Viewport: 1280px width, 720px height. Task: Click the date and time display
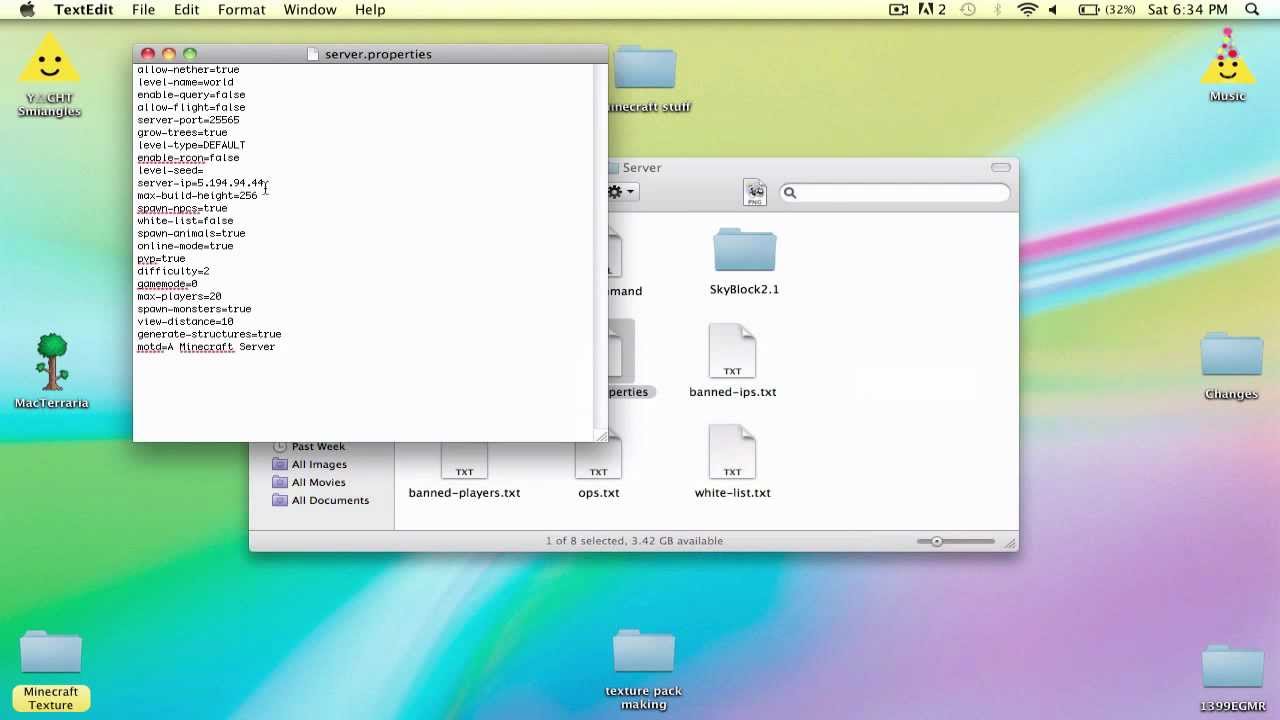[1188, 10]
